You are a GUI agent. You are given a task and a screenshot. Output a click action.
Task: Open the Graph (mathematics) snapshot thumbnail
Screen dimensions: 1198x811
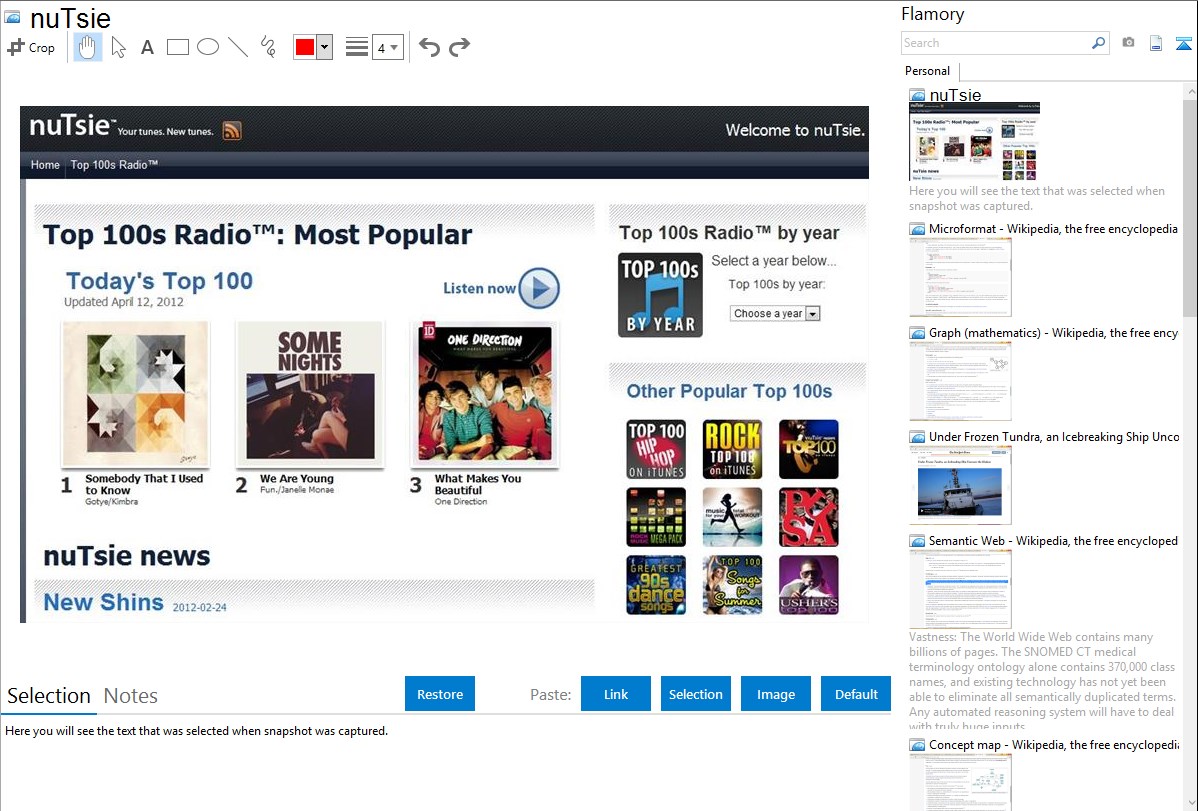coord(960,381)
